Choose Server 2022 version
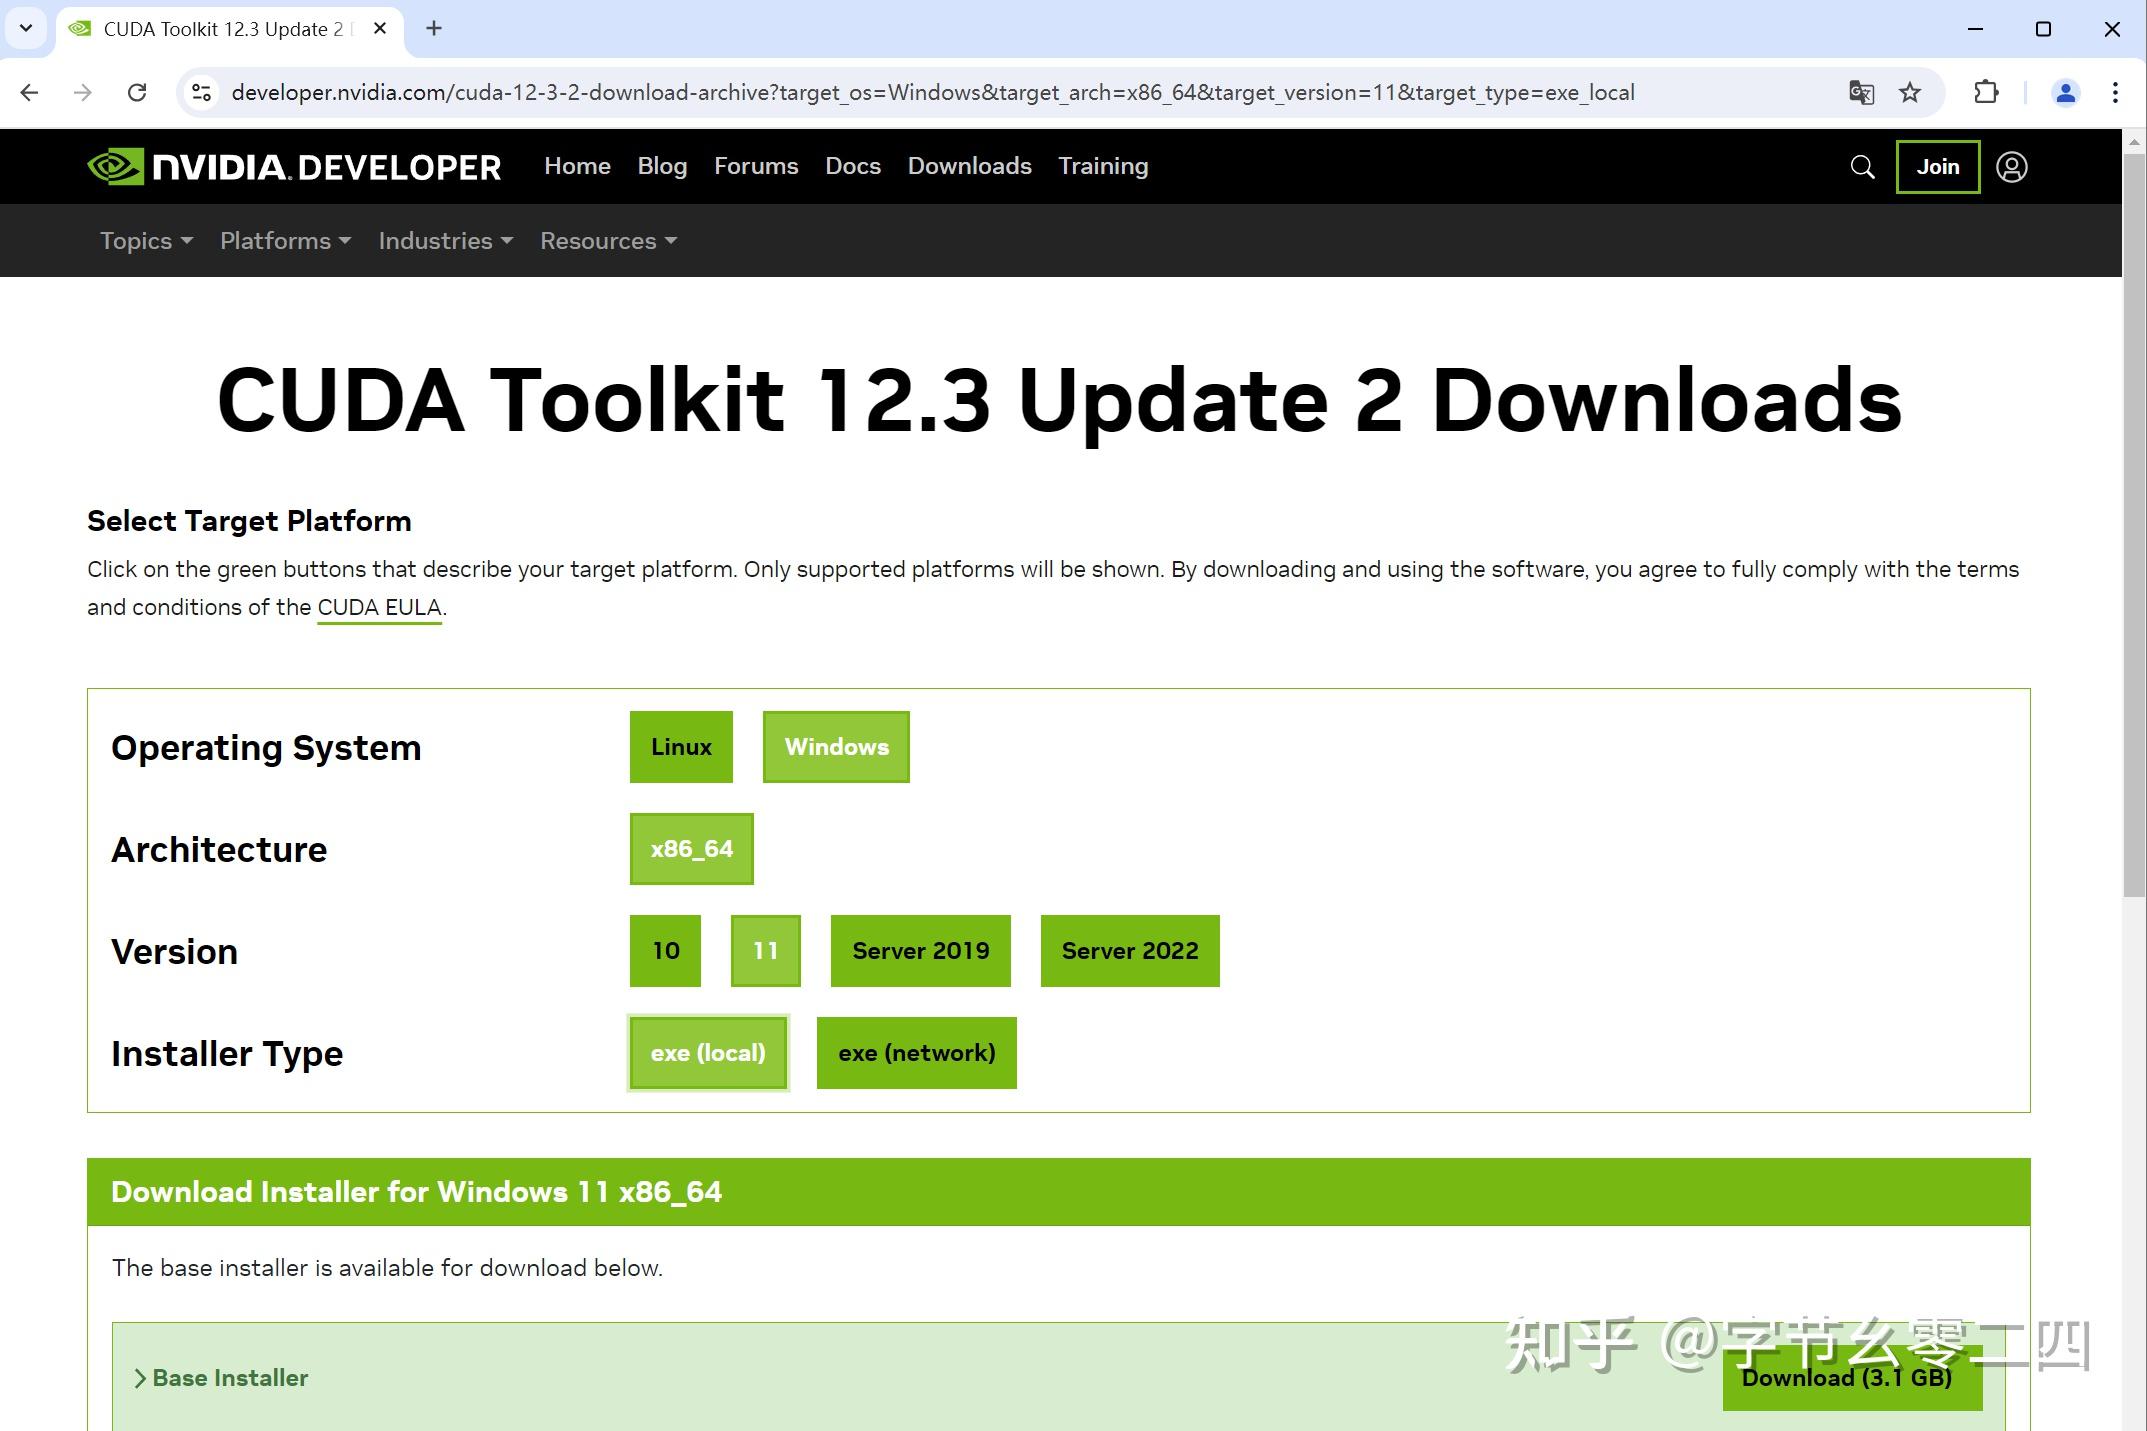The width and height of the screenshot is (2147, 1431). click(1129, 951)
